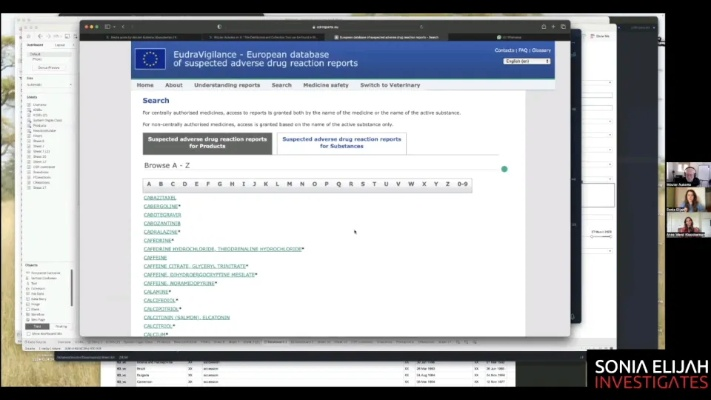Select the 0-9 browse filter
This screenshot has height=400, width=711.
461,184
